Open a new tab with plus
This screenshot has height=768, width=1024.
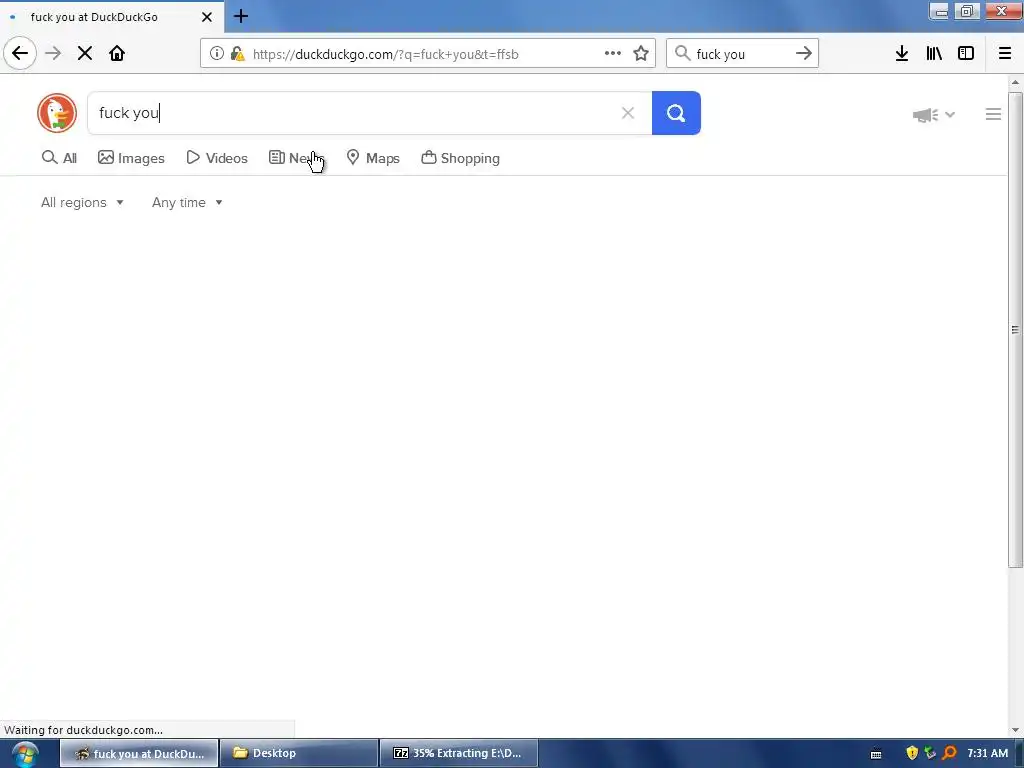(x=241, y=16)
